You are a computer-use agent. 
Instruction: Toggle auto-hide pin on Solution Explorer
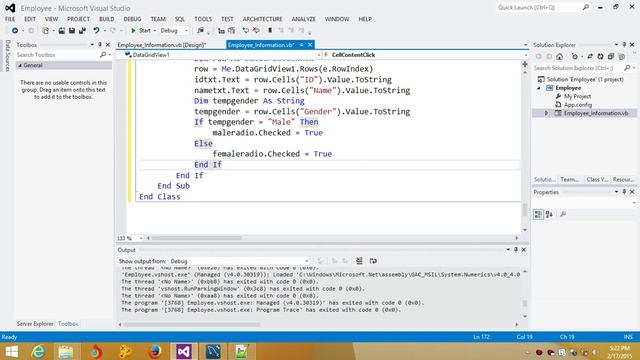click(624, 44)
